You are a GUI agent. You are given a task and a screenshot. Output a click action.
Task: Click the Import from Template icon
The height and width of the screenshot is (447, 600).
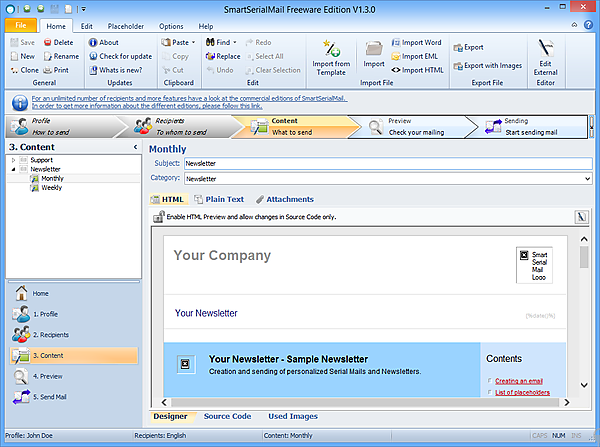(331, 49)
